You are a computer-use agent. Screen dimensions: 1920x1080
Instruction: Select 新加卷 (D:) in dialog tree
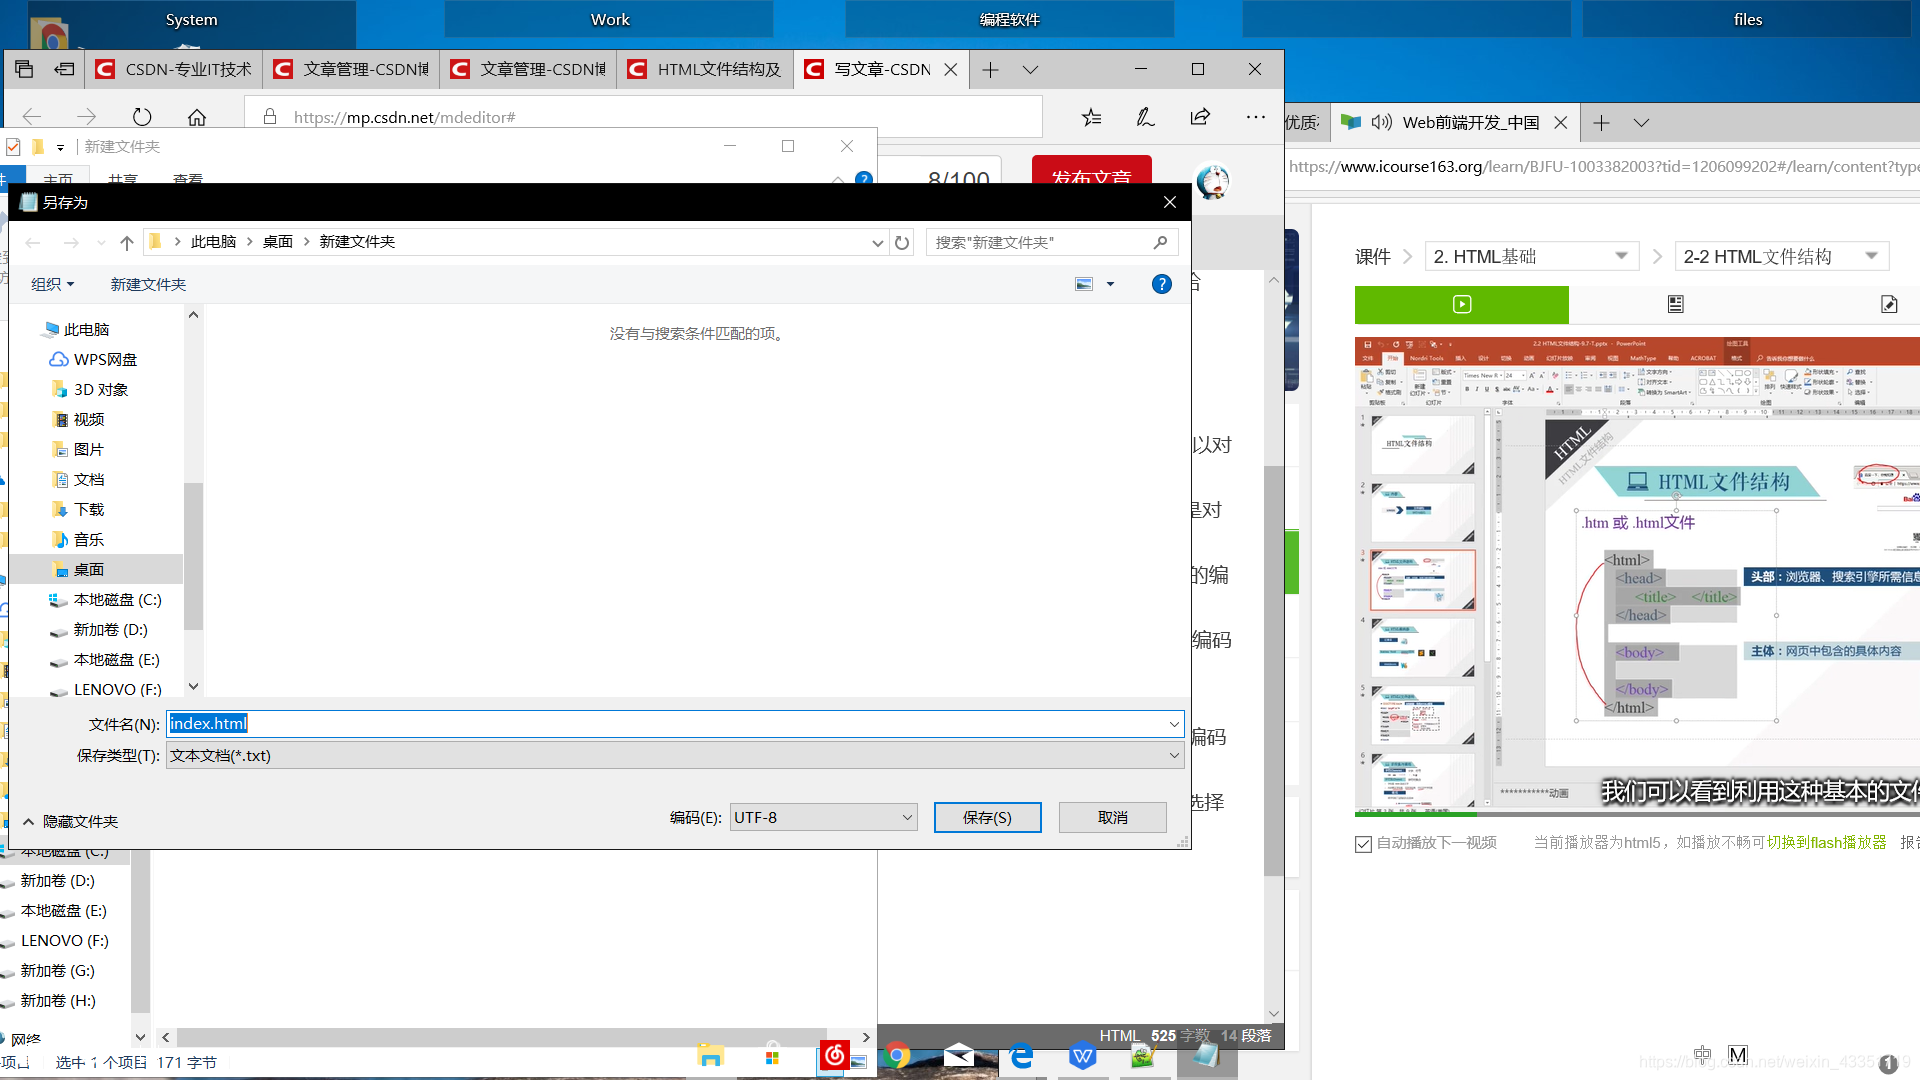point(110,629)
